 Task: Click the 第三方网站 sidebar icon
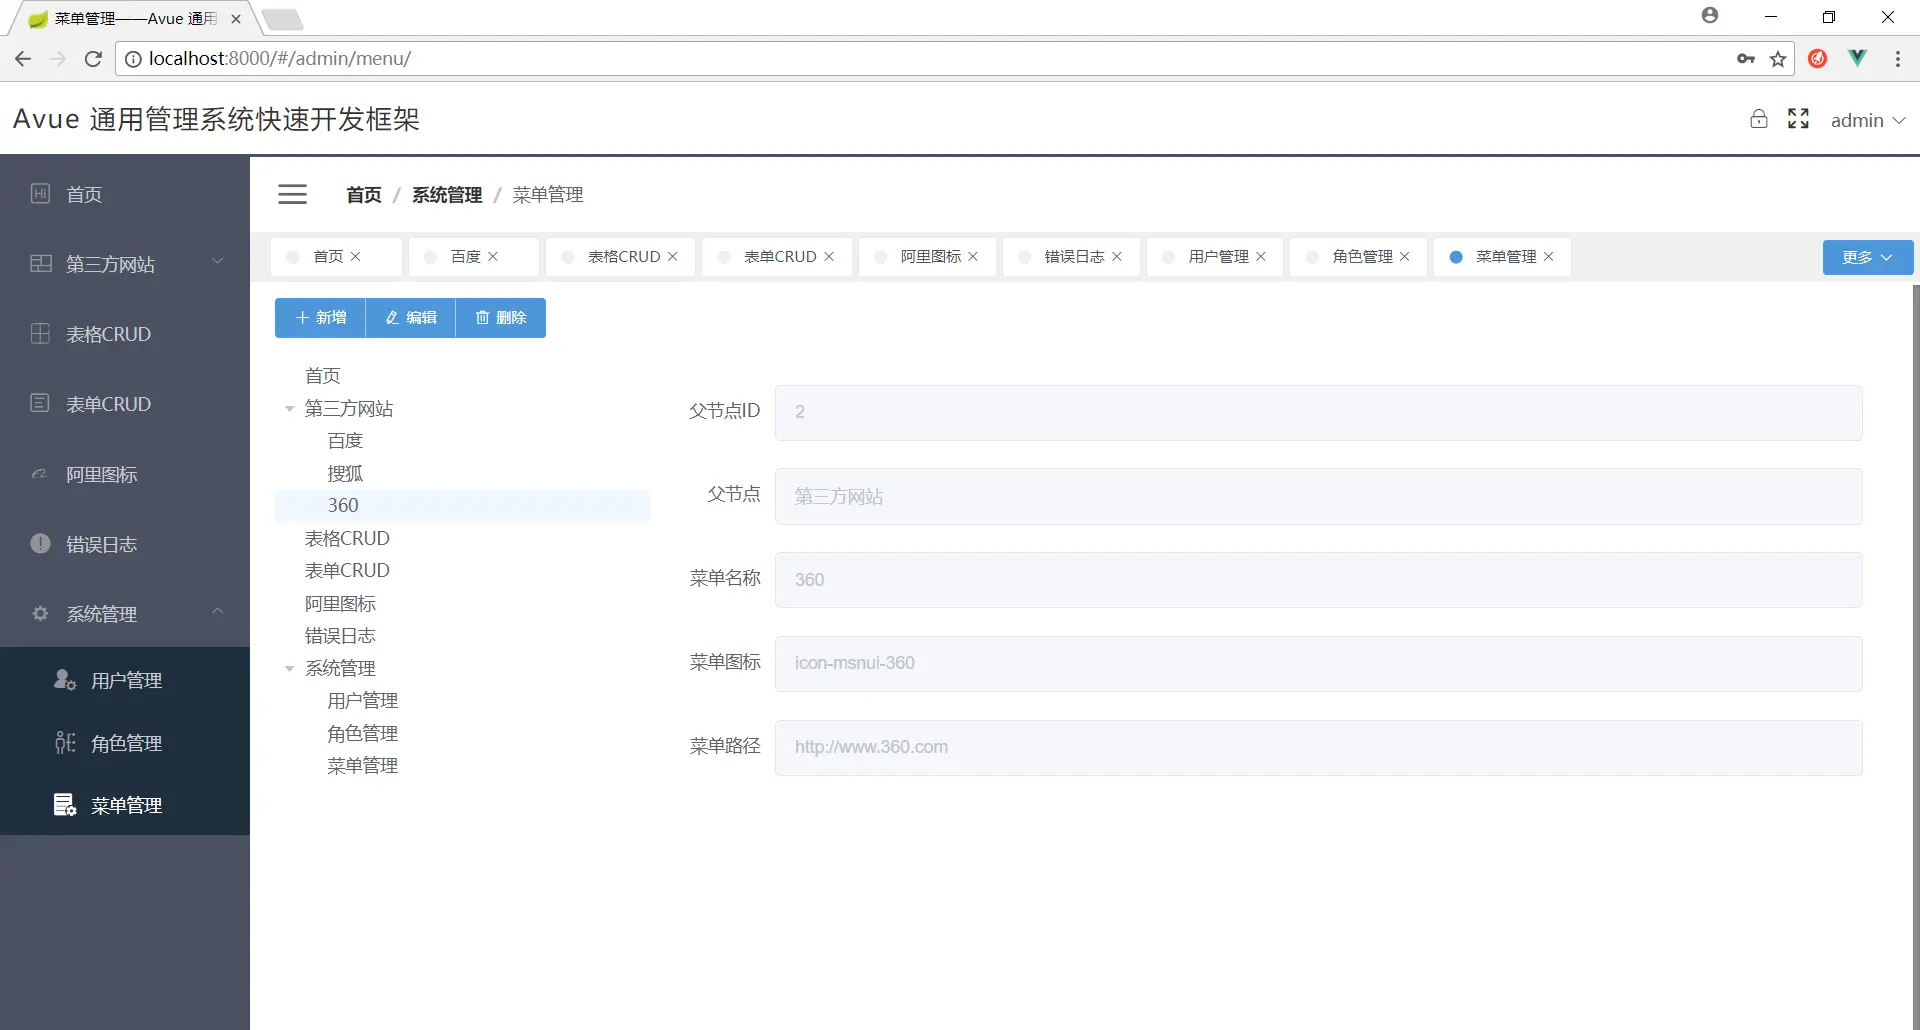(x=41, y=264)
